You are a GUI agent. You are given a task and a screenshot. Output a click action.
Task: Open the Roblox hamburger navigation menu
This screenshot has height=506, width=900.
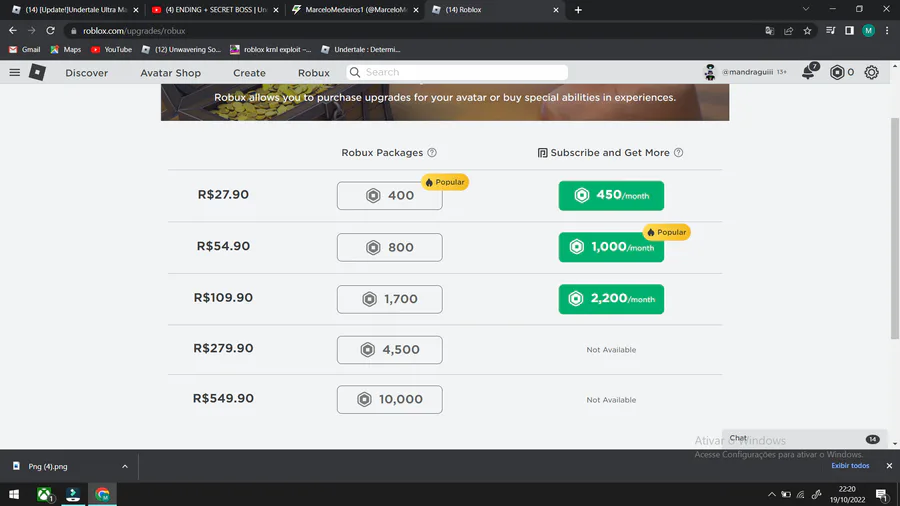pos(14,72)
